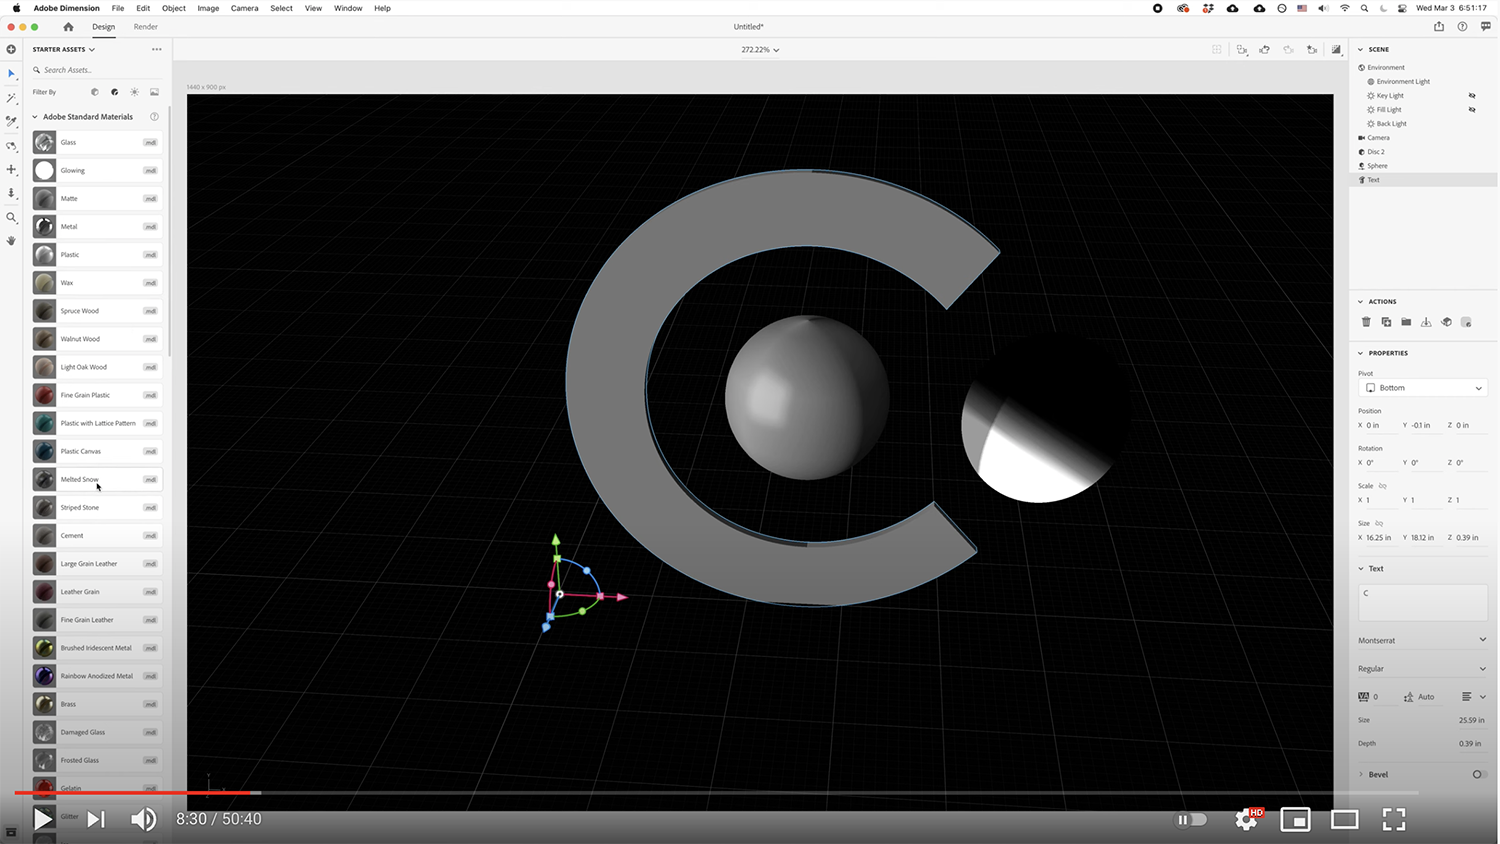Select the Magic Wand tool
Image resolution: width=1500 pixels, height=844 pixels.
[11, 98]
